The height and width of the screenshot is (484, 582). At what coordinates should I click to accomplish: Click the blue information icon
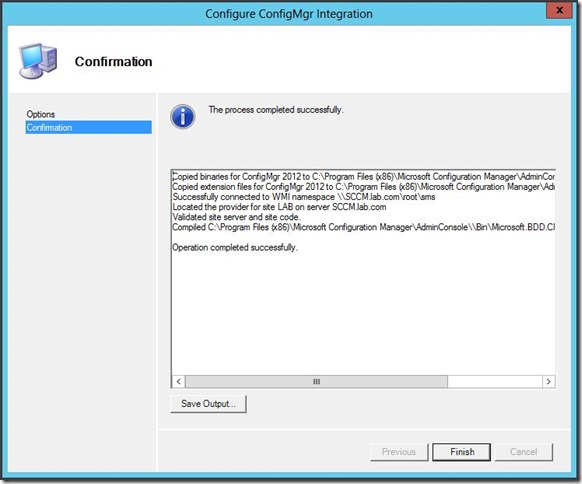(183, 117)
